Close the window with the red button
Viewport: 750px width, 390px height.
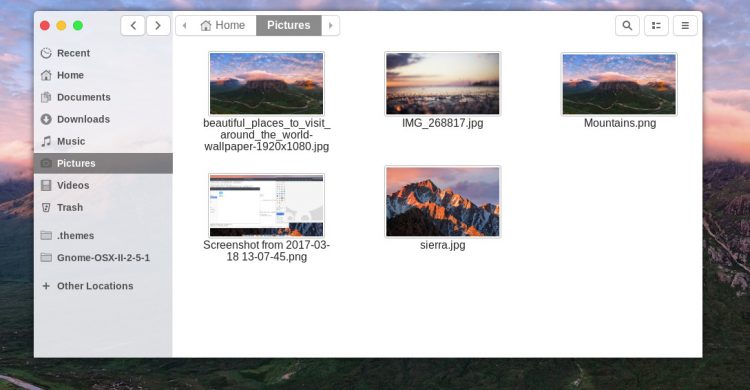click(45, 25)
